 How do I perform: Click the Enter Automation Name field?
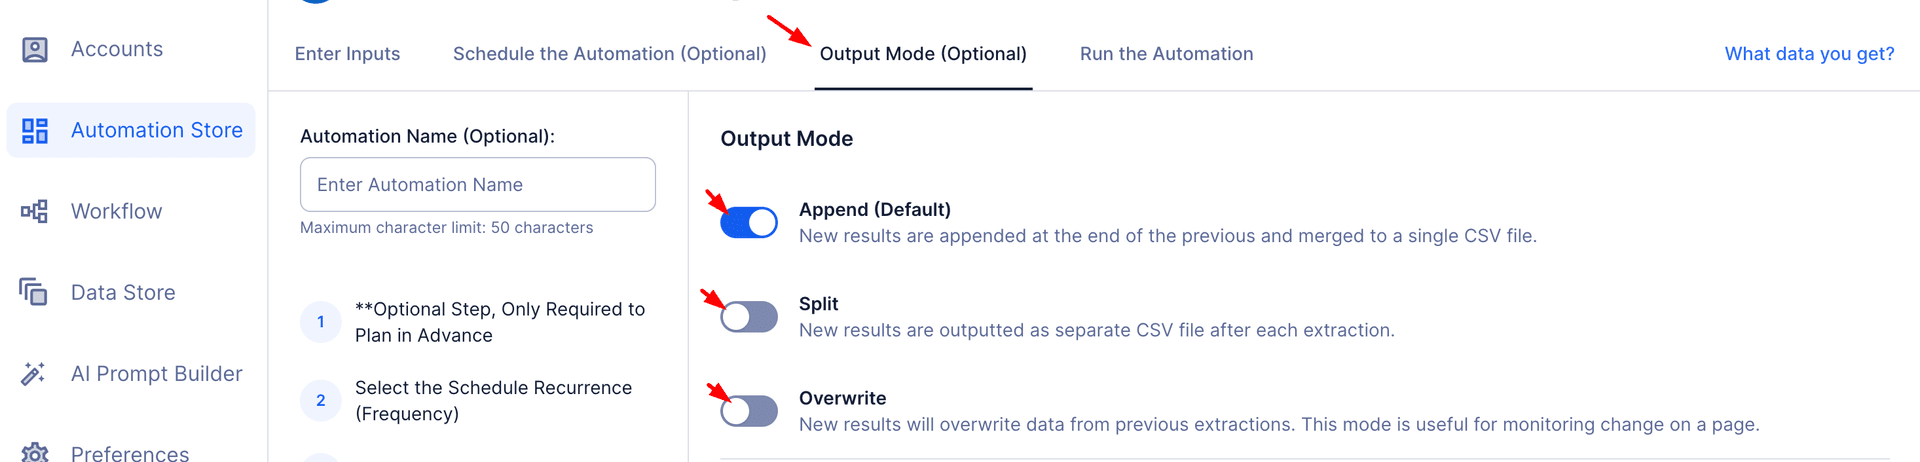[477, 185]
